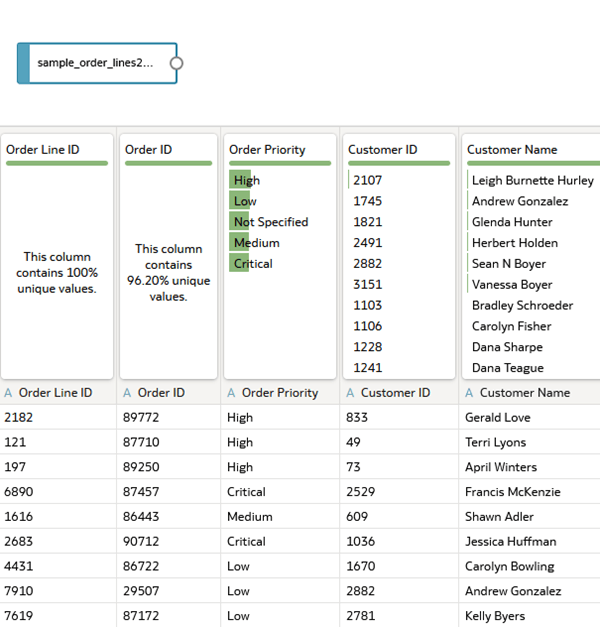The image size is (600, 627).
Task: Click Order ID cell 29507
Action: coord(168,591)
